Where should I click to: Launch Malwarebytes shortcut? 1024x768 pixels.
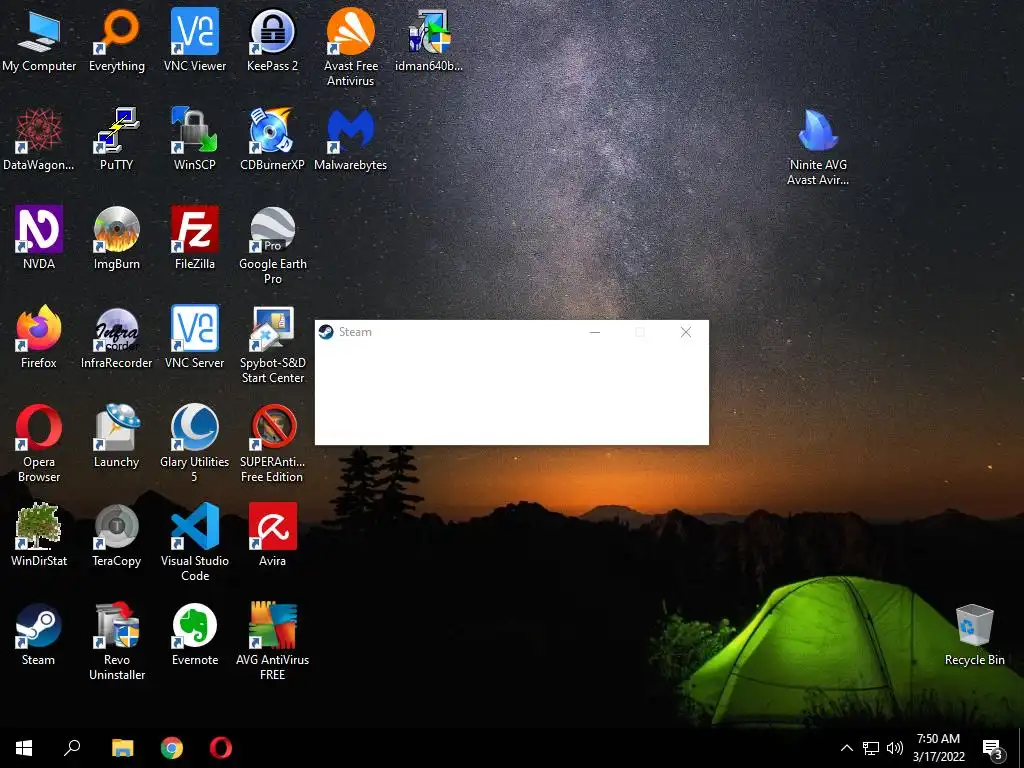(x=351, y=139)
